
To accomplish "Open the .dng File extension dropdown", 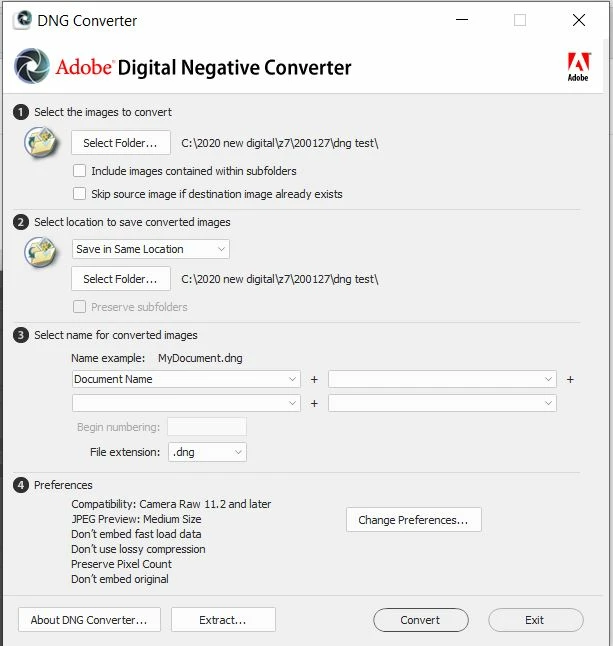I will (207, 452).
